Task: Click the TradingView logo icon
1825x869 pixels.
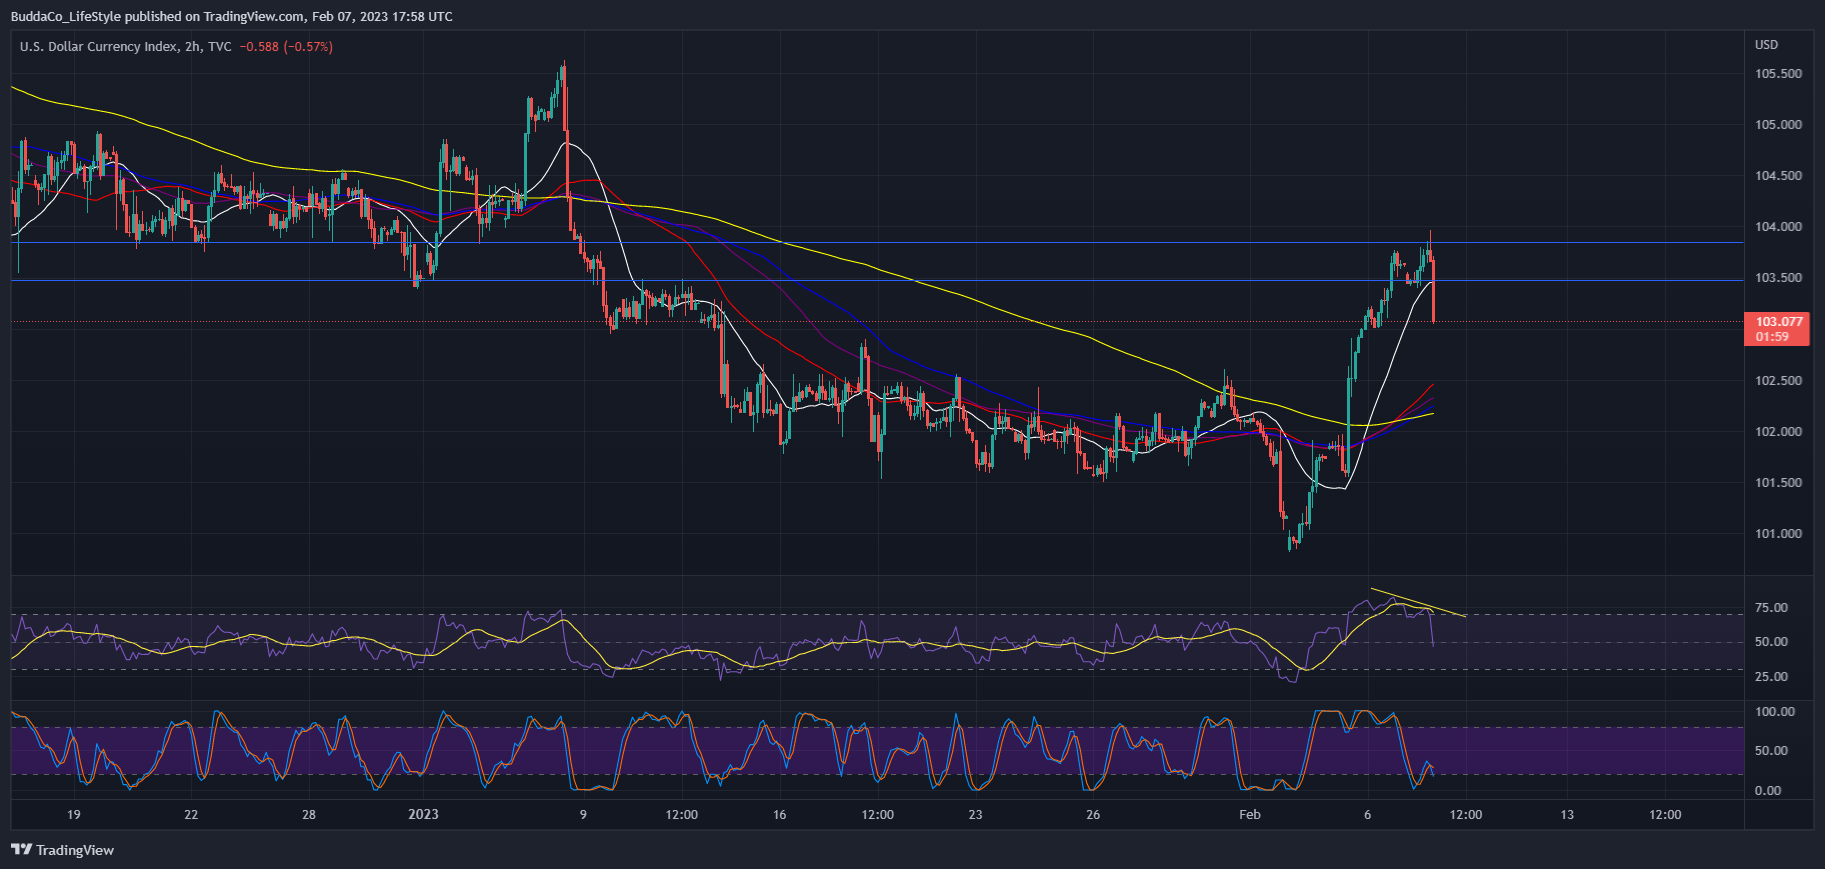Action: point(21,850)
